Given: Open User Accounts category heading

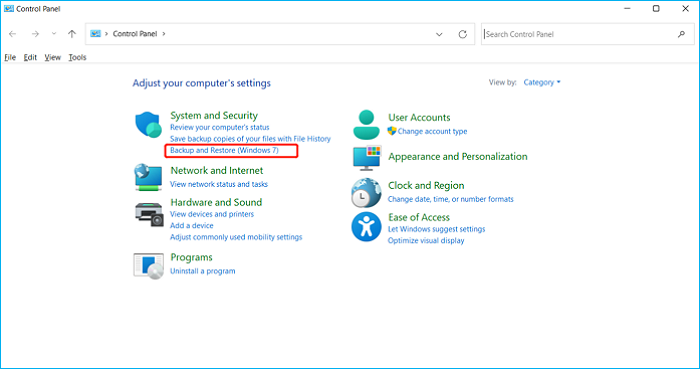Looking at the screenshot, I should pos(419,118).
